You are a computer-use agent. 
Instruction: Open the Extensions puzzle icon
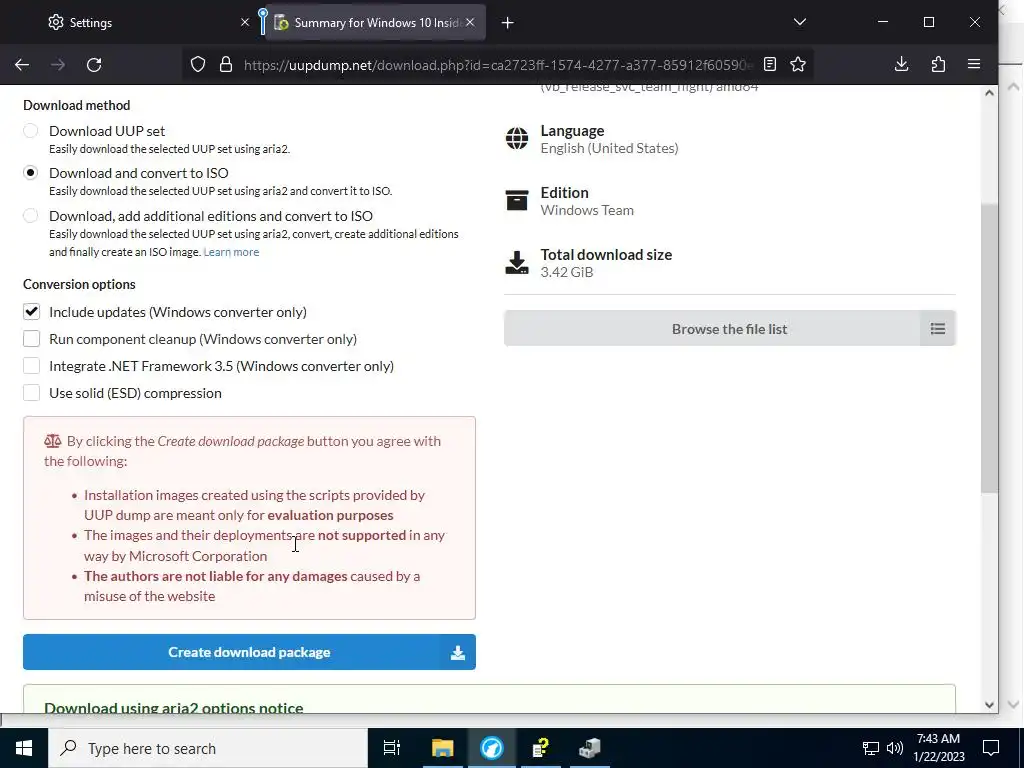(938, 64)
